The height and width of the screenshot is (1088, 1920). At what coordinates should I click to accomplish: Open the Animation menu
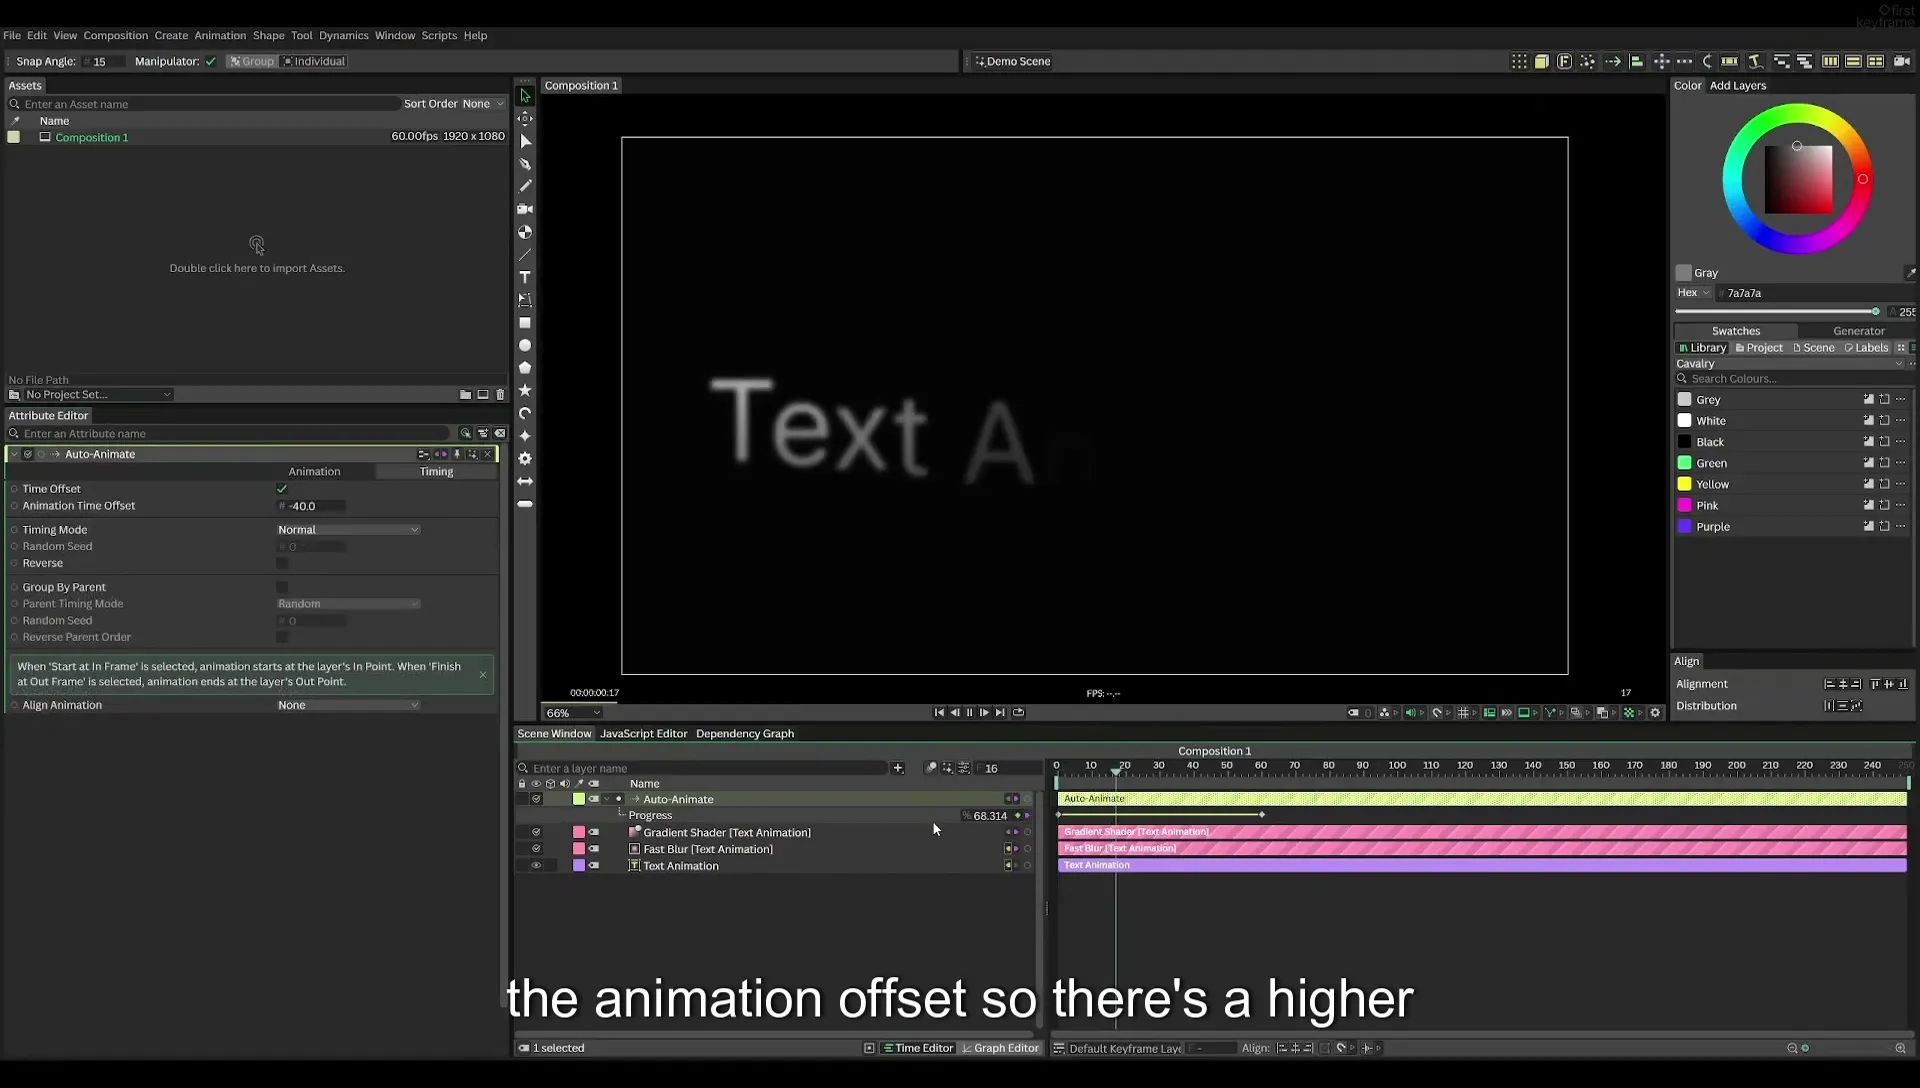220,35
